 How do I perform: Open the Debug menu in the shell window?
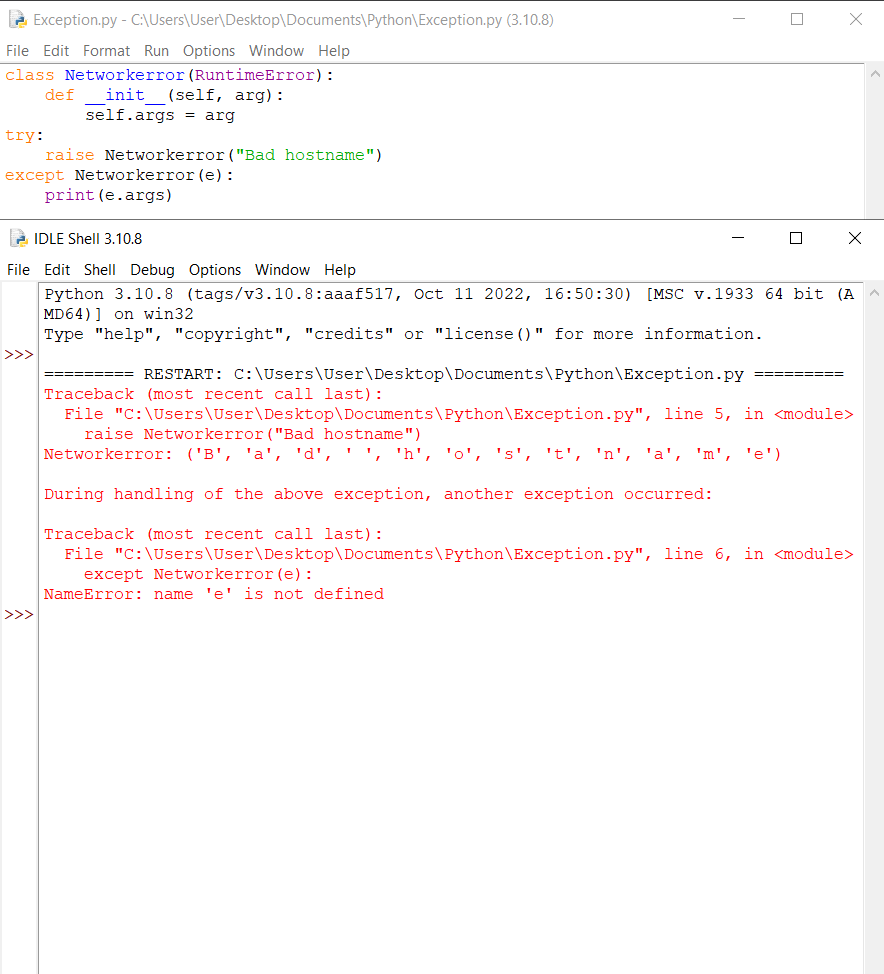(152, 269)
